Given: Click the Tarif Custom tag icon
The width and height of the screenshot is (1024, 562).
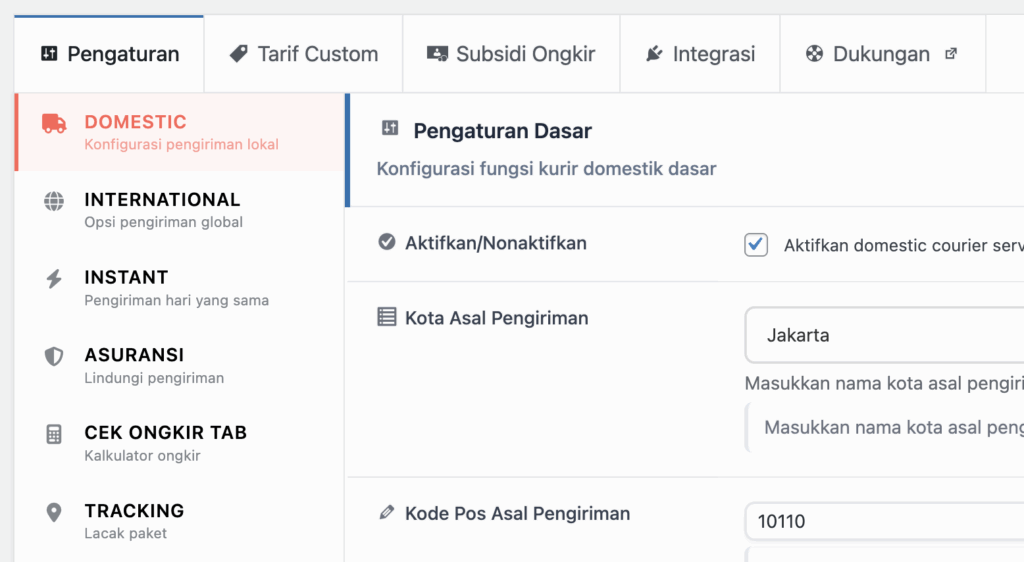Looking at the screenshot, I should [238, 54].
